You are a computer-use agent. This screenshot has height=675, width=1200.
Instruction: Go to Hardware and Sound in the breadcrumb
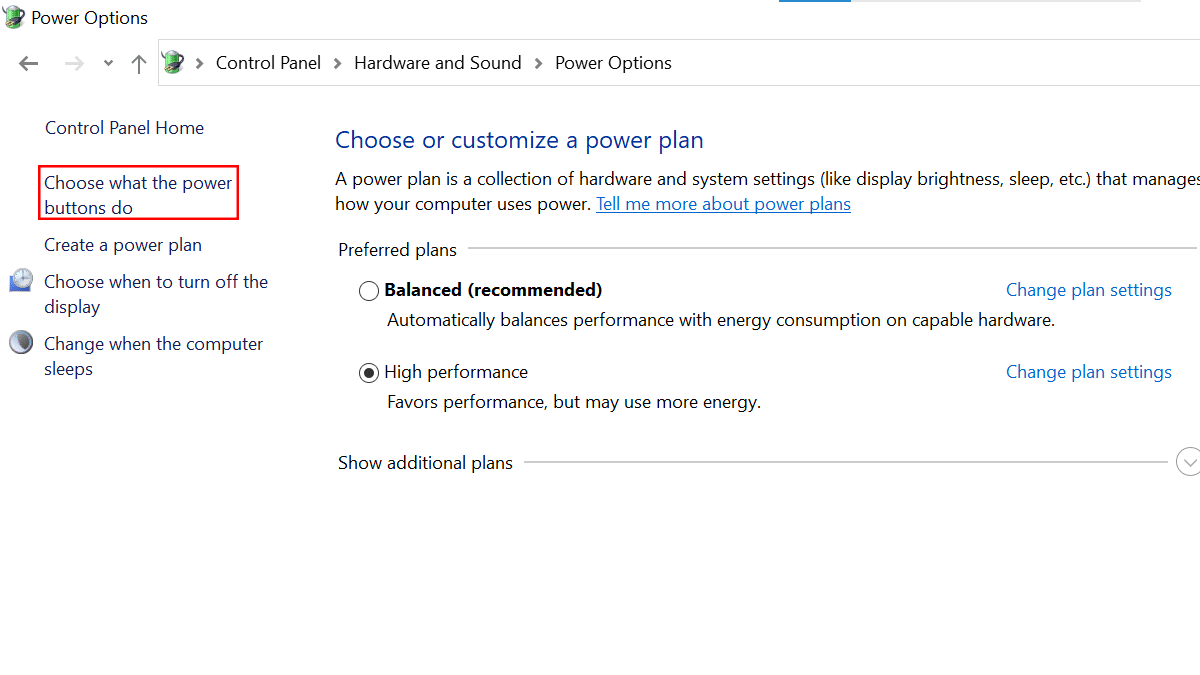pyautogui.click(x=437, y=63)
